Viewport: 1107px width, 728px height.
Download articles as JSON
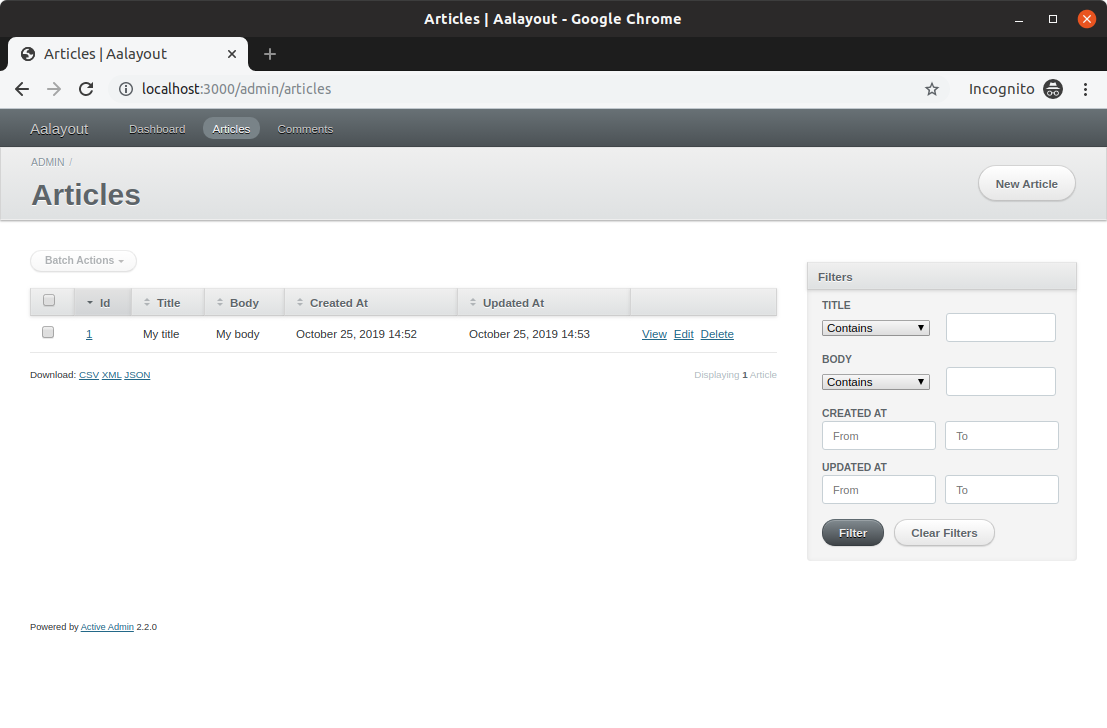137,375
